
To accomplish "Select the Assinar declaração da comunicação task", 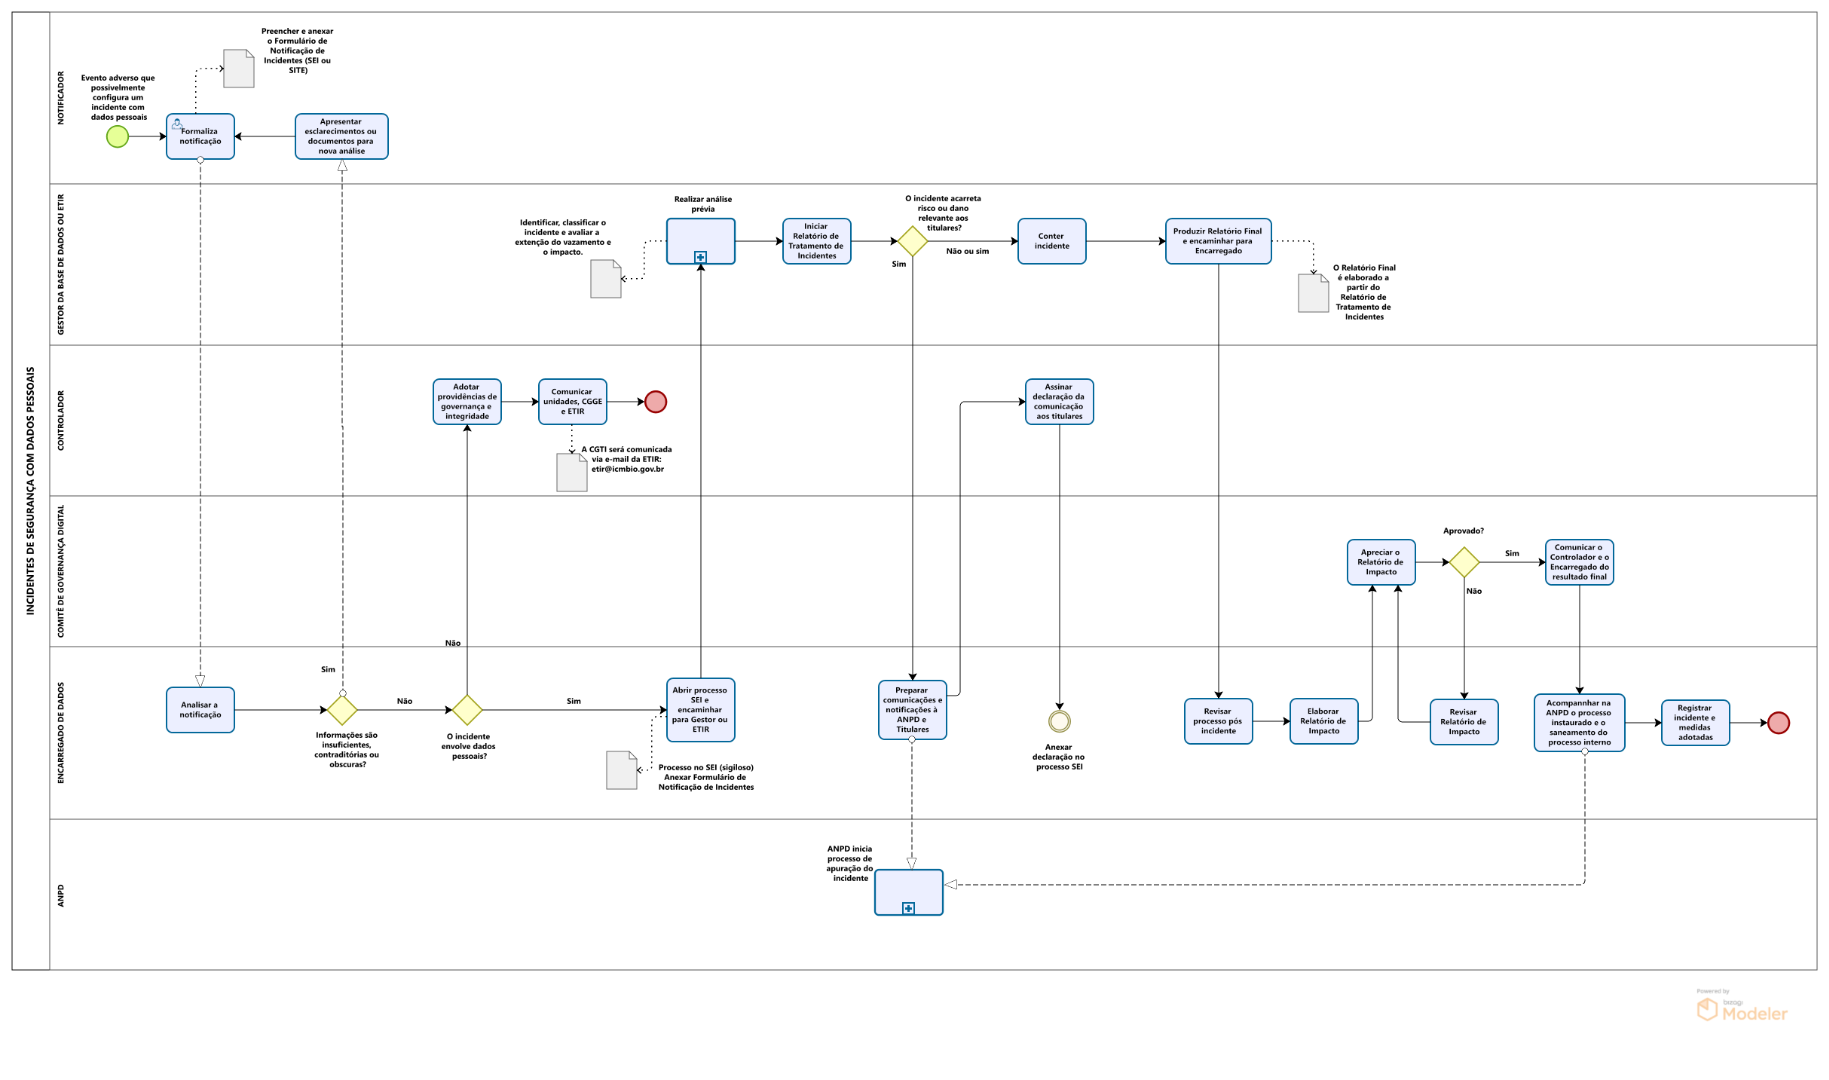I will pos(1059,402).
